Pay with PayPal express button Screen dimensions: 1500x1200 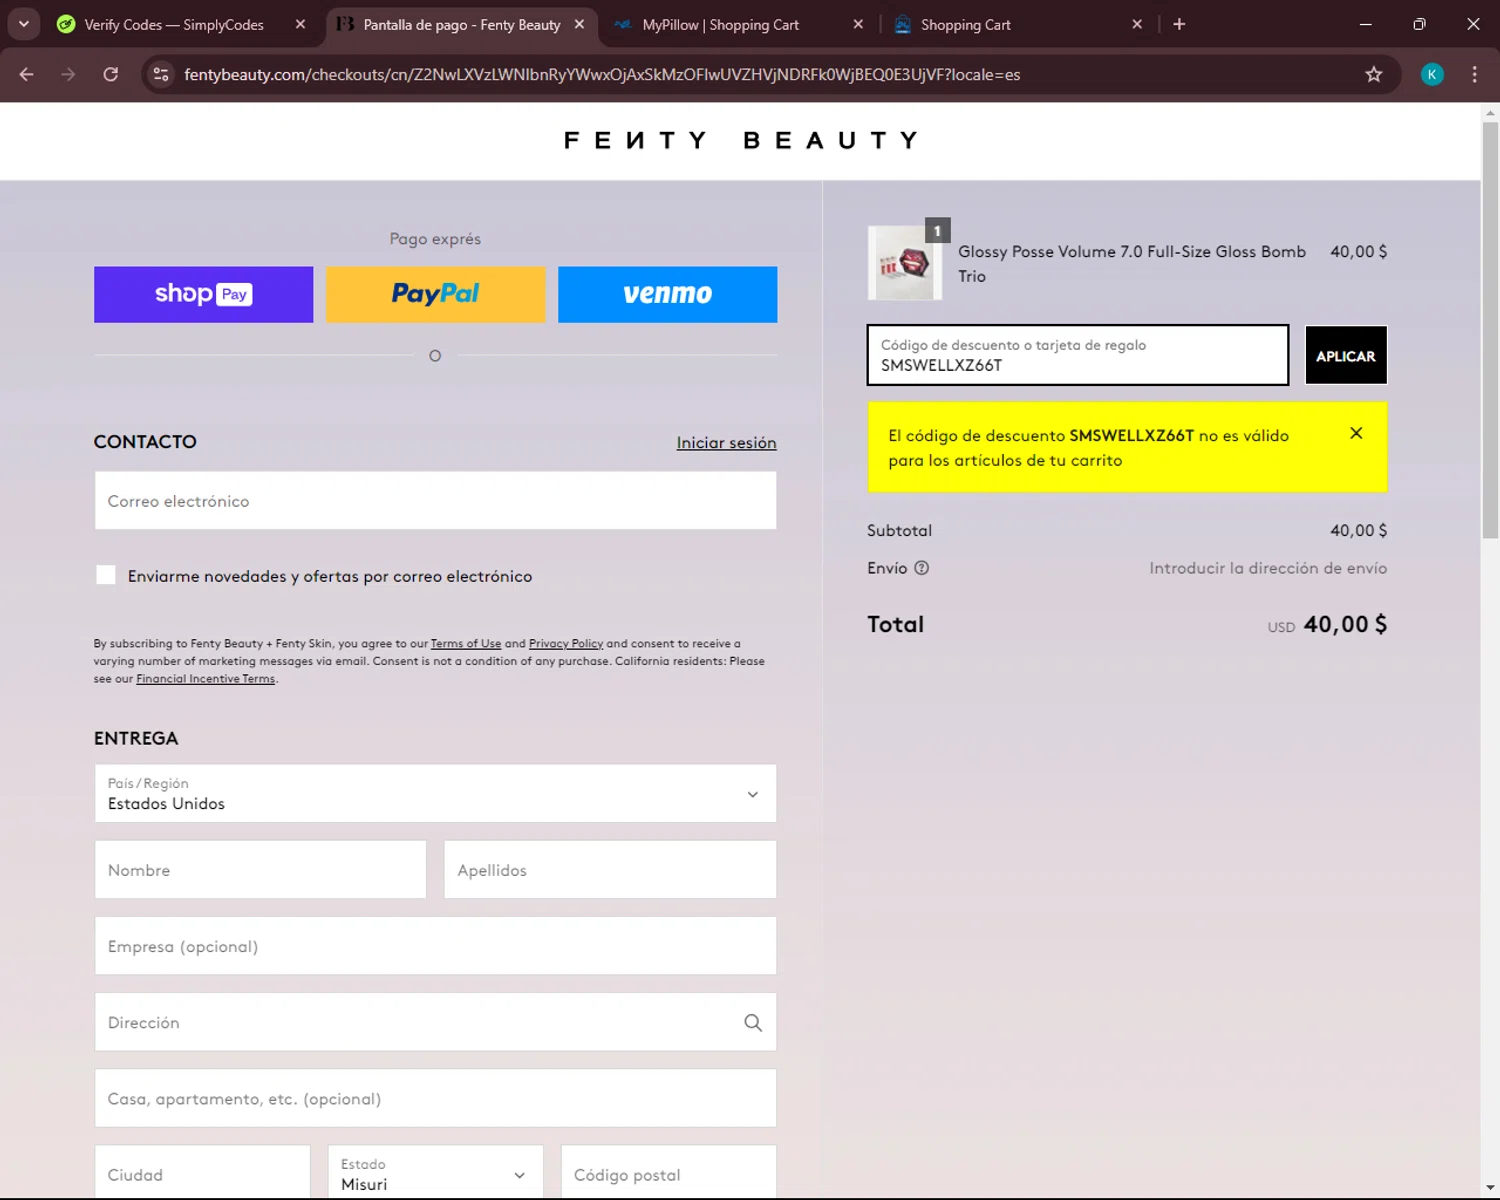tap(436, 294)
